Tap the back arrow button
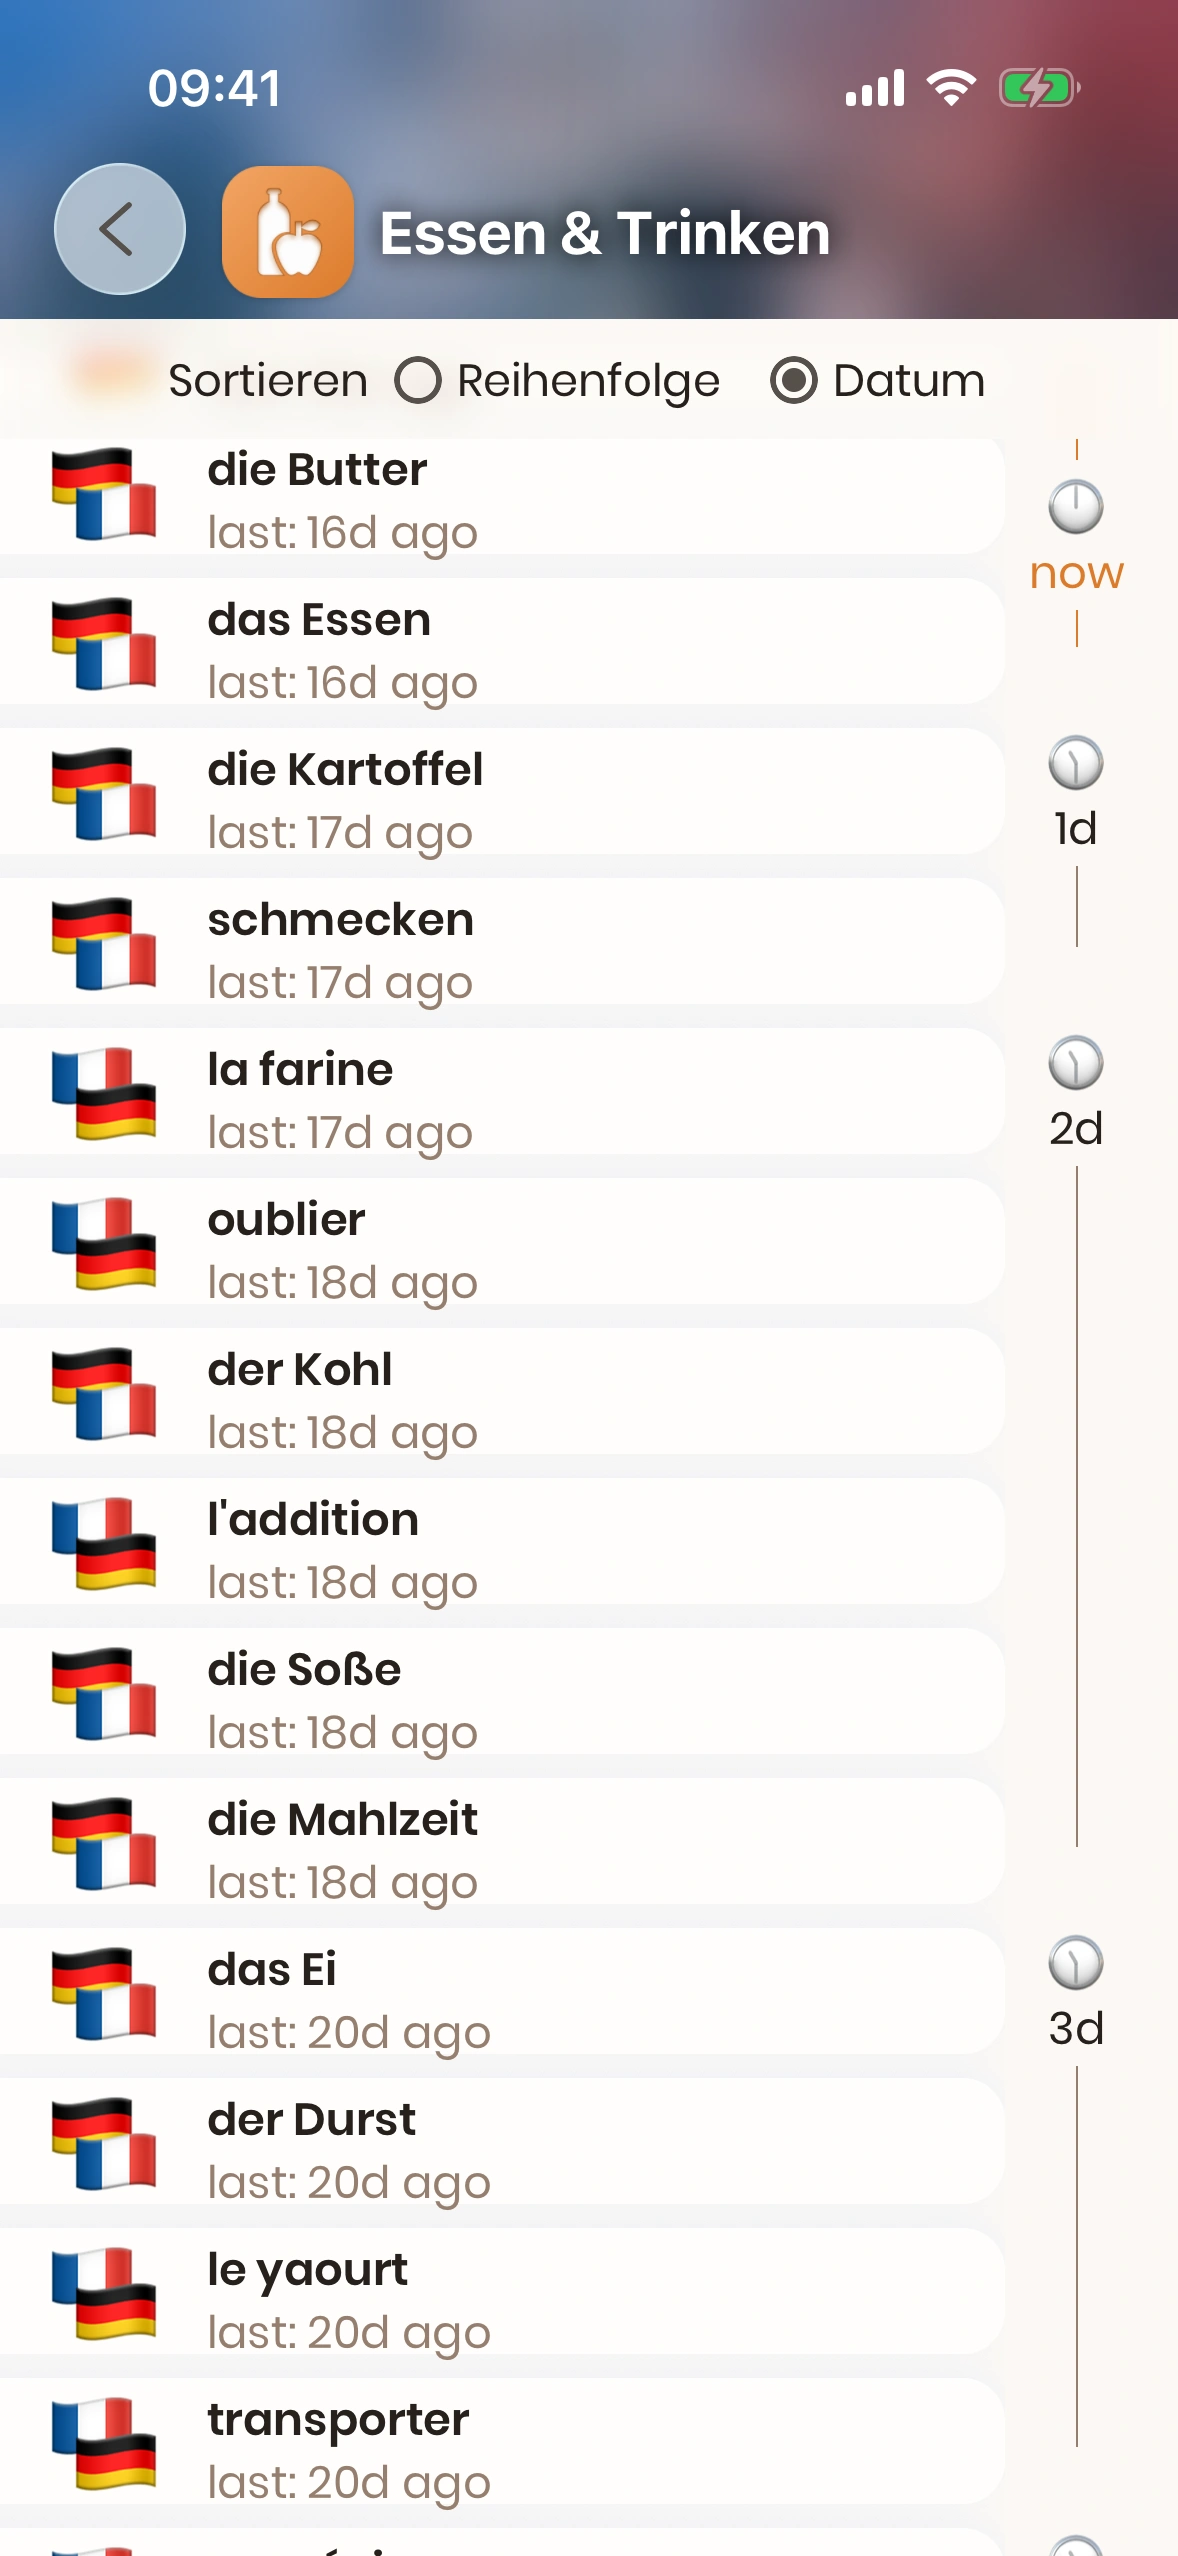This screenshot has height=2556, width=1178. click(x=119, y=229)
